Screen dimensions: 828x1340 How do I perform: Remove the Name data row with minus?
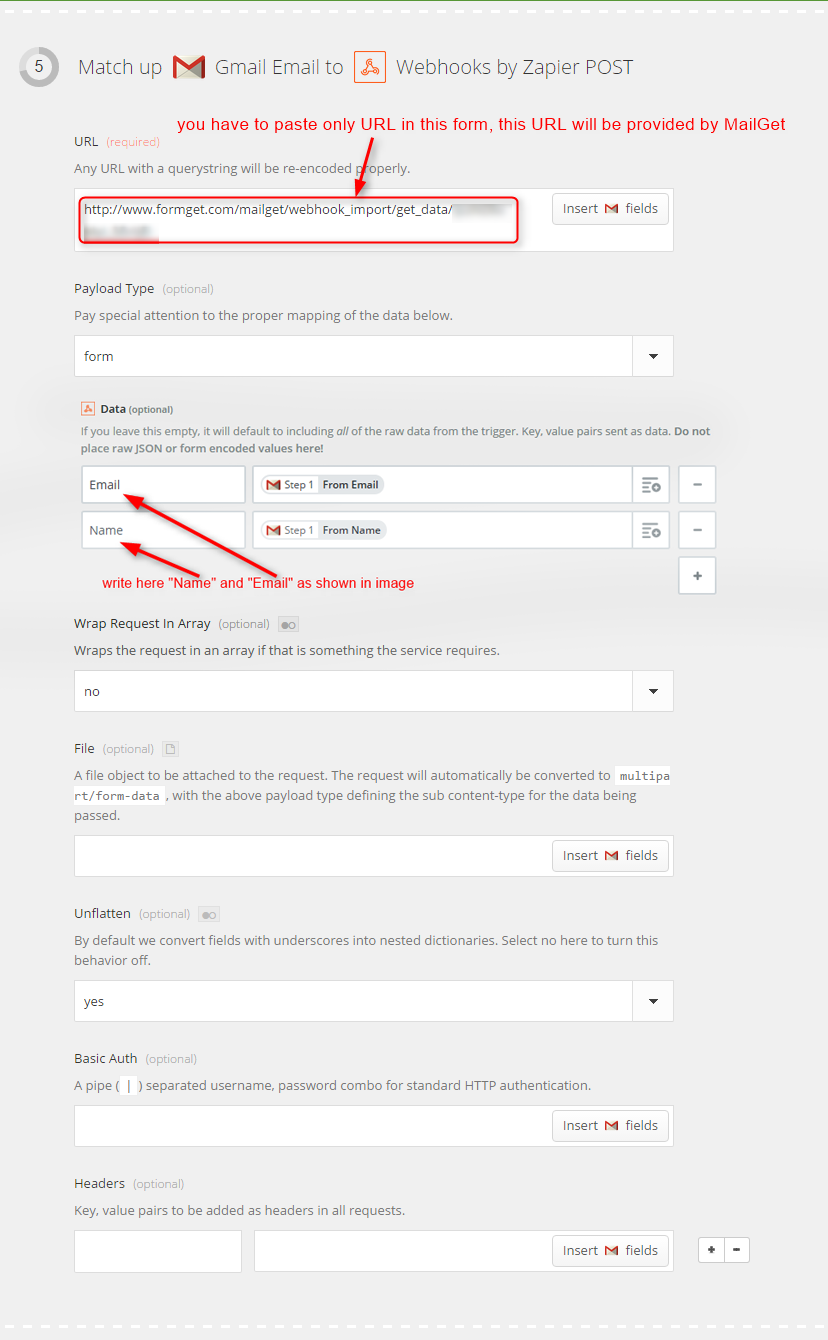click(697, 530)
